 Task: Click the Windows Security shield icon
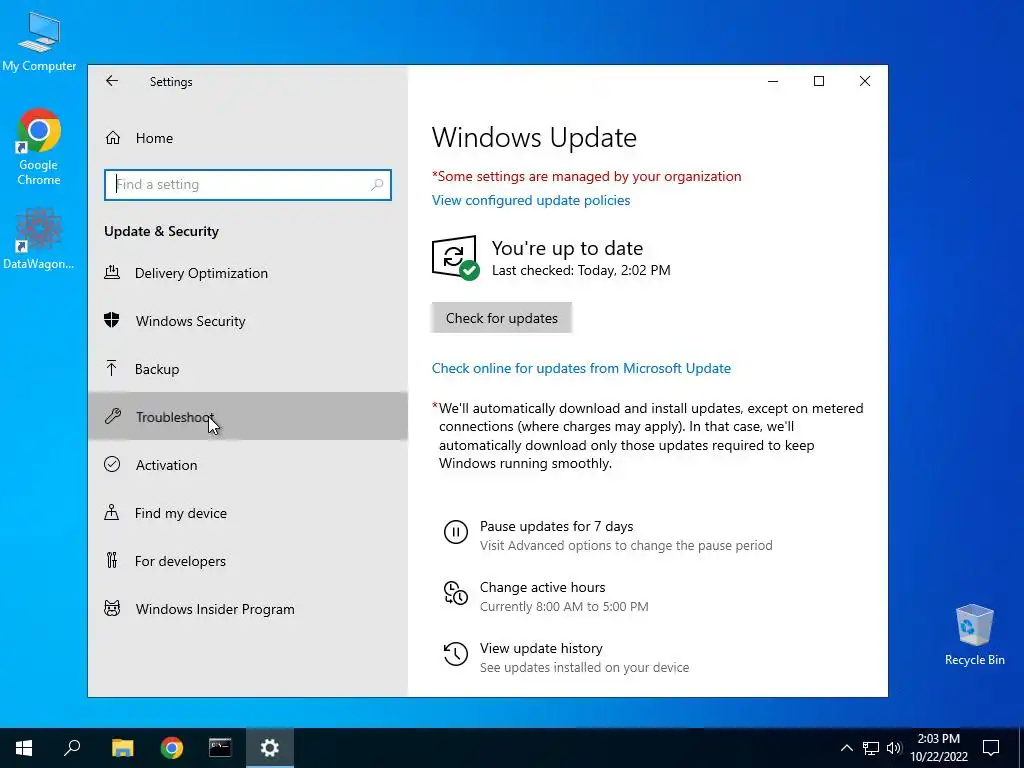[112, 320]
